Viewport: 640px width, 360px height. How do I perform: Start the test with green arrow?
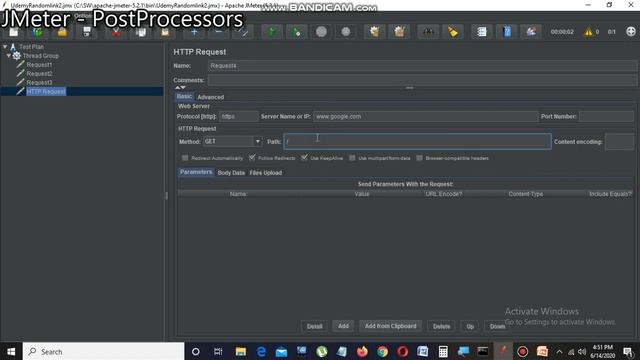[x=272, y=32]
